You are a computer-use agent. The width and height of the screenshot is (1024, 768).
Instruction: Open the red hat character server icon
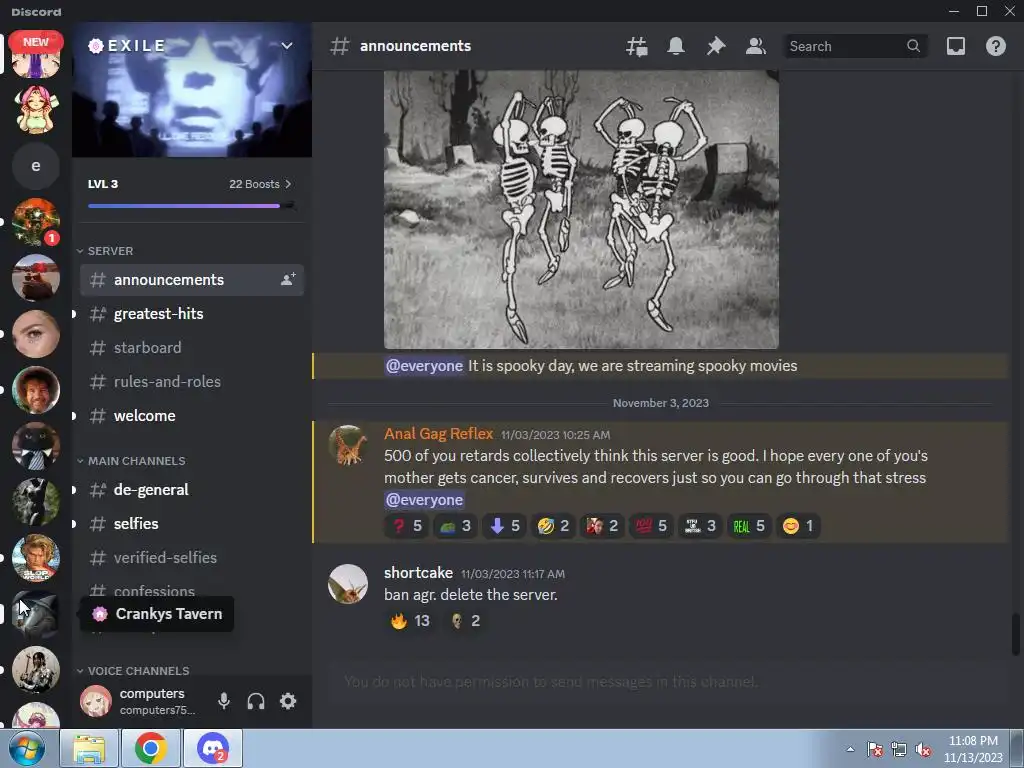pyautogui.click(x=36, y=278)
